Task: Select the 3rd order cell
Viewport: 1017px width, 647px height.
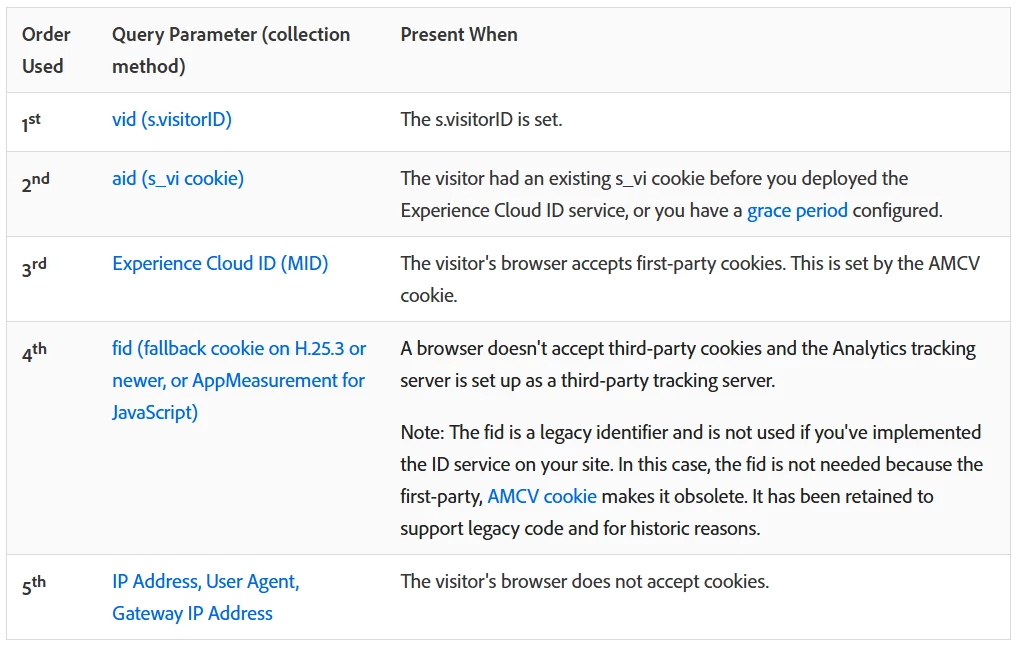Action: tap(34, 265)
